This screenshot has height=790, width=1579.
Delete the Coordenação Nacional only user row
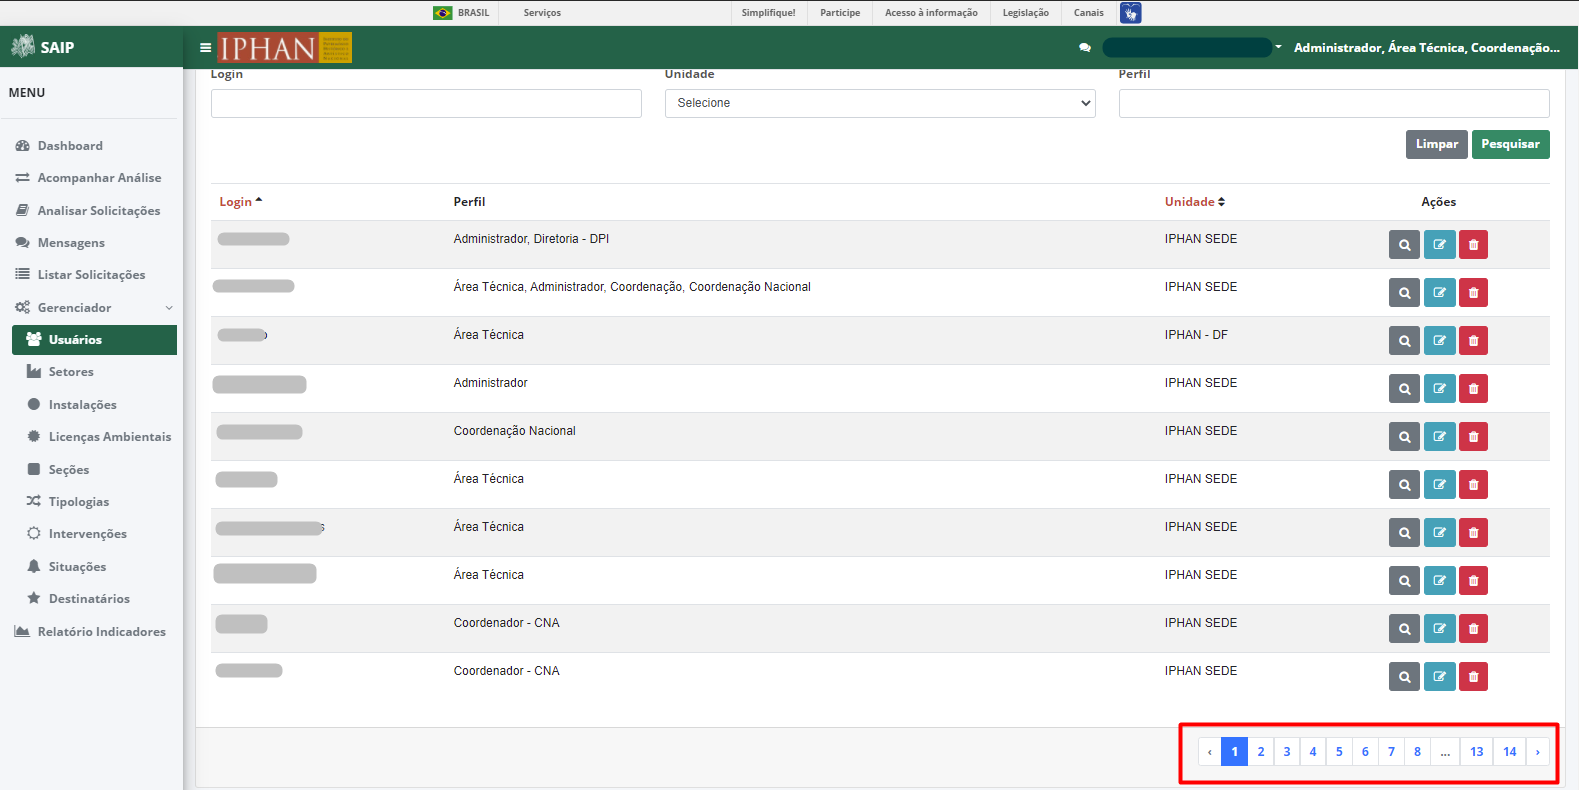pyautogui.click(x=1473, y=437)
